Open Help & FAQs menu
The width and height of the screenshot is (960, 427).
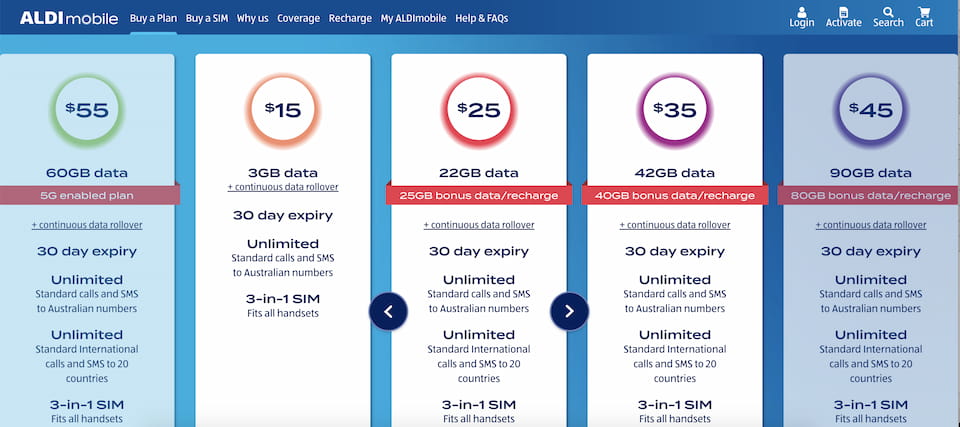(483, 18)
